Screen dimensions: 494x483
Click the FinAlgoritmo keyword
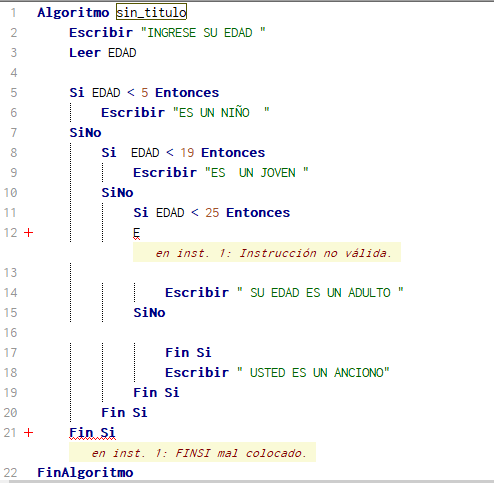[85, 473]
